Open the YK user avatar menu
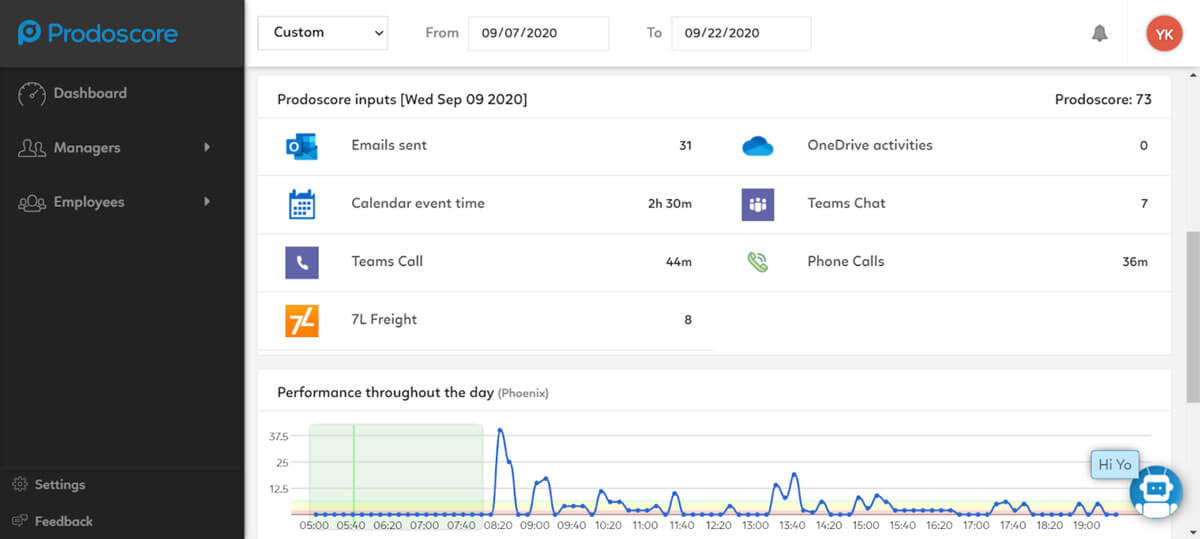The height and width of the screenshot is (539, 1200). tap(1164, 33)
